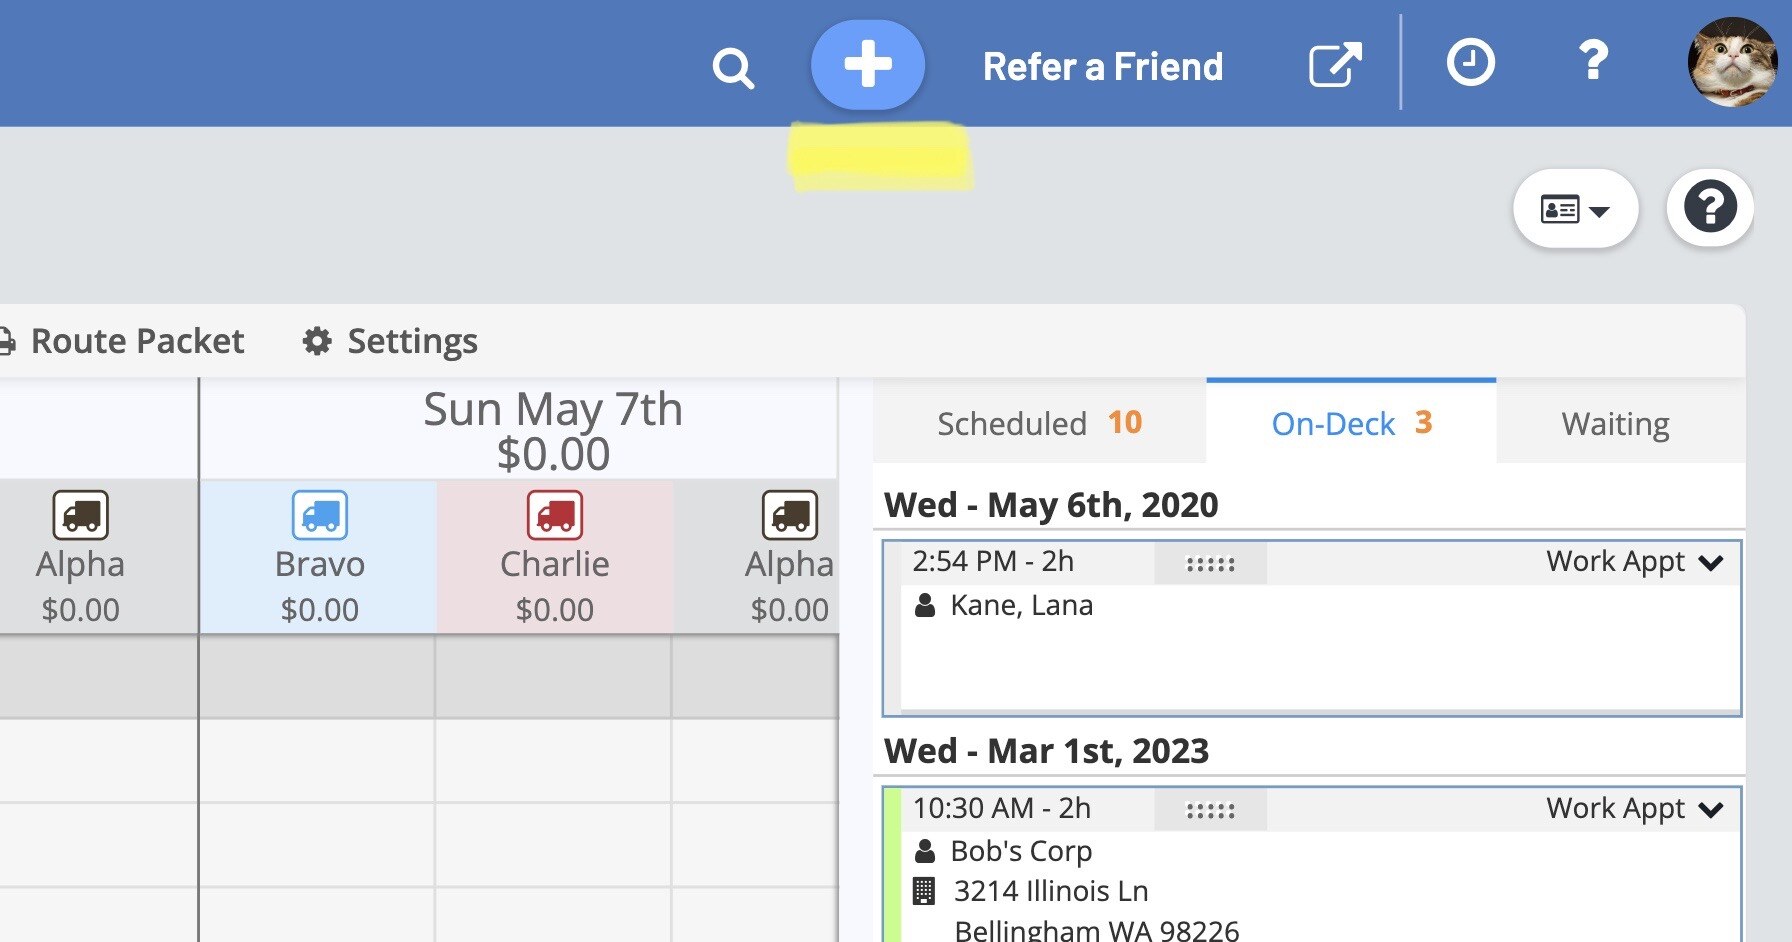Image resolution: width=1792 pixels, height=942 pixels.
Task: Click the search magnifier icon
Action: (733, 69)
